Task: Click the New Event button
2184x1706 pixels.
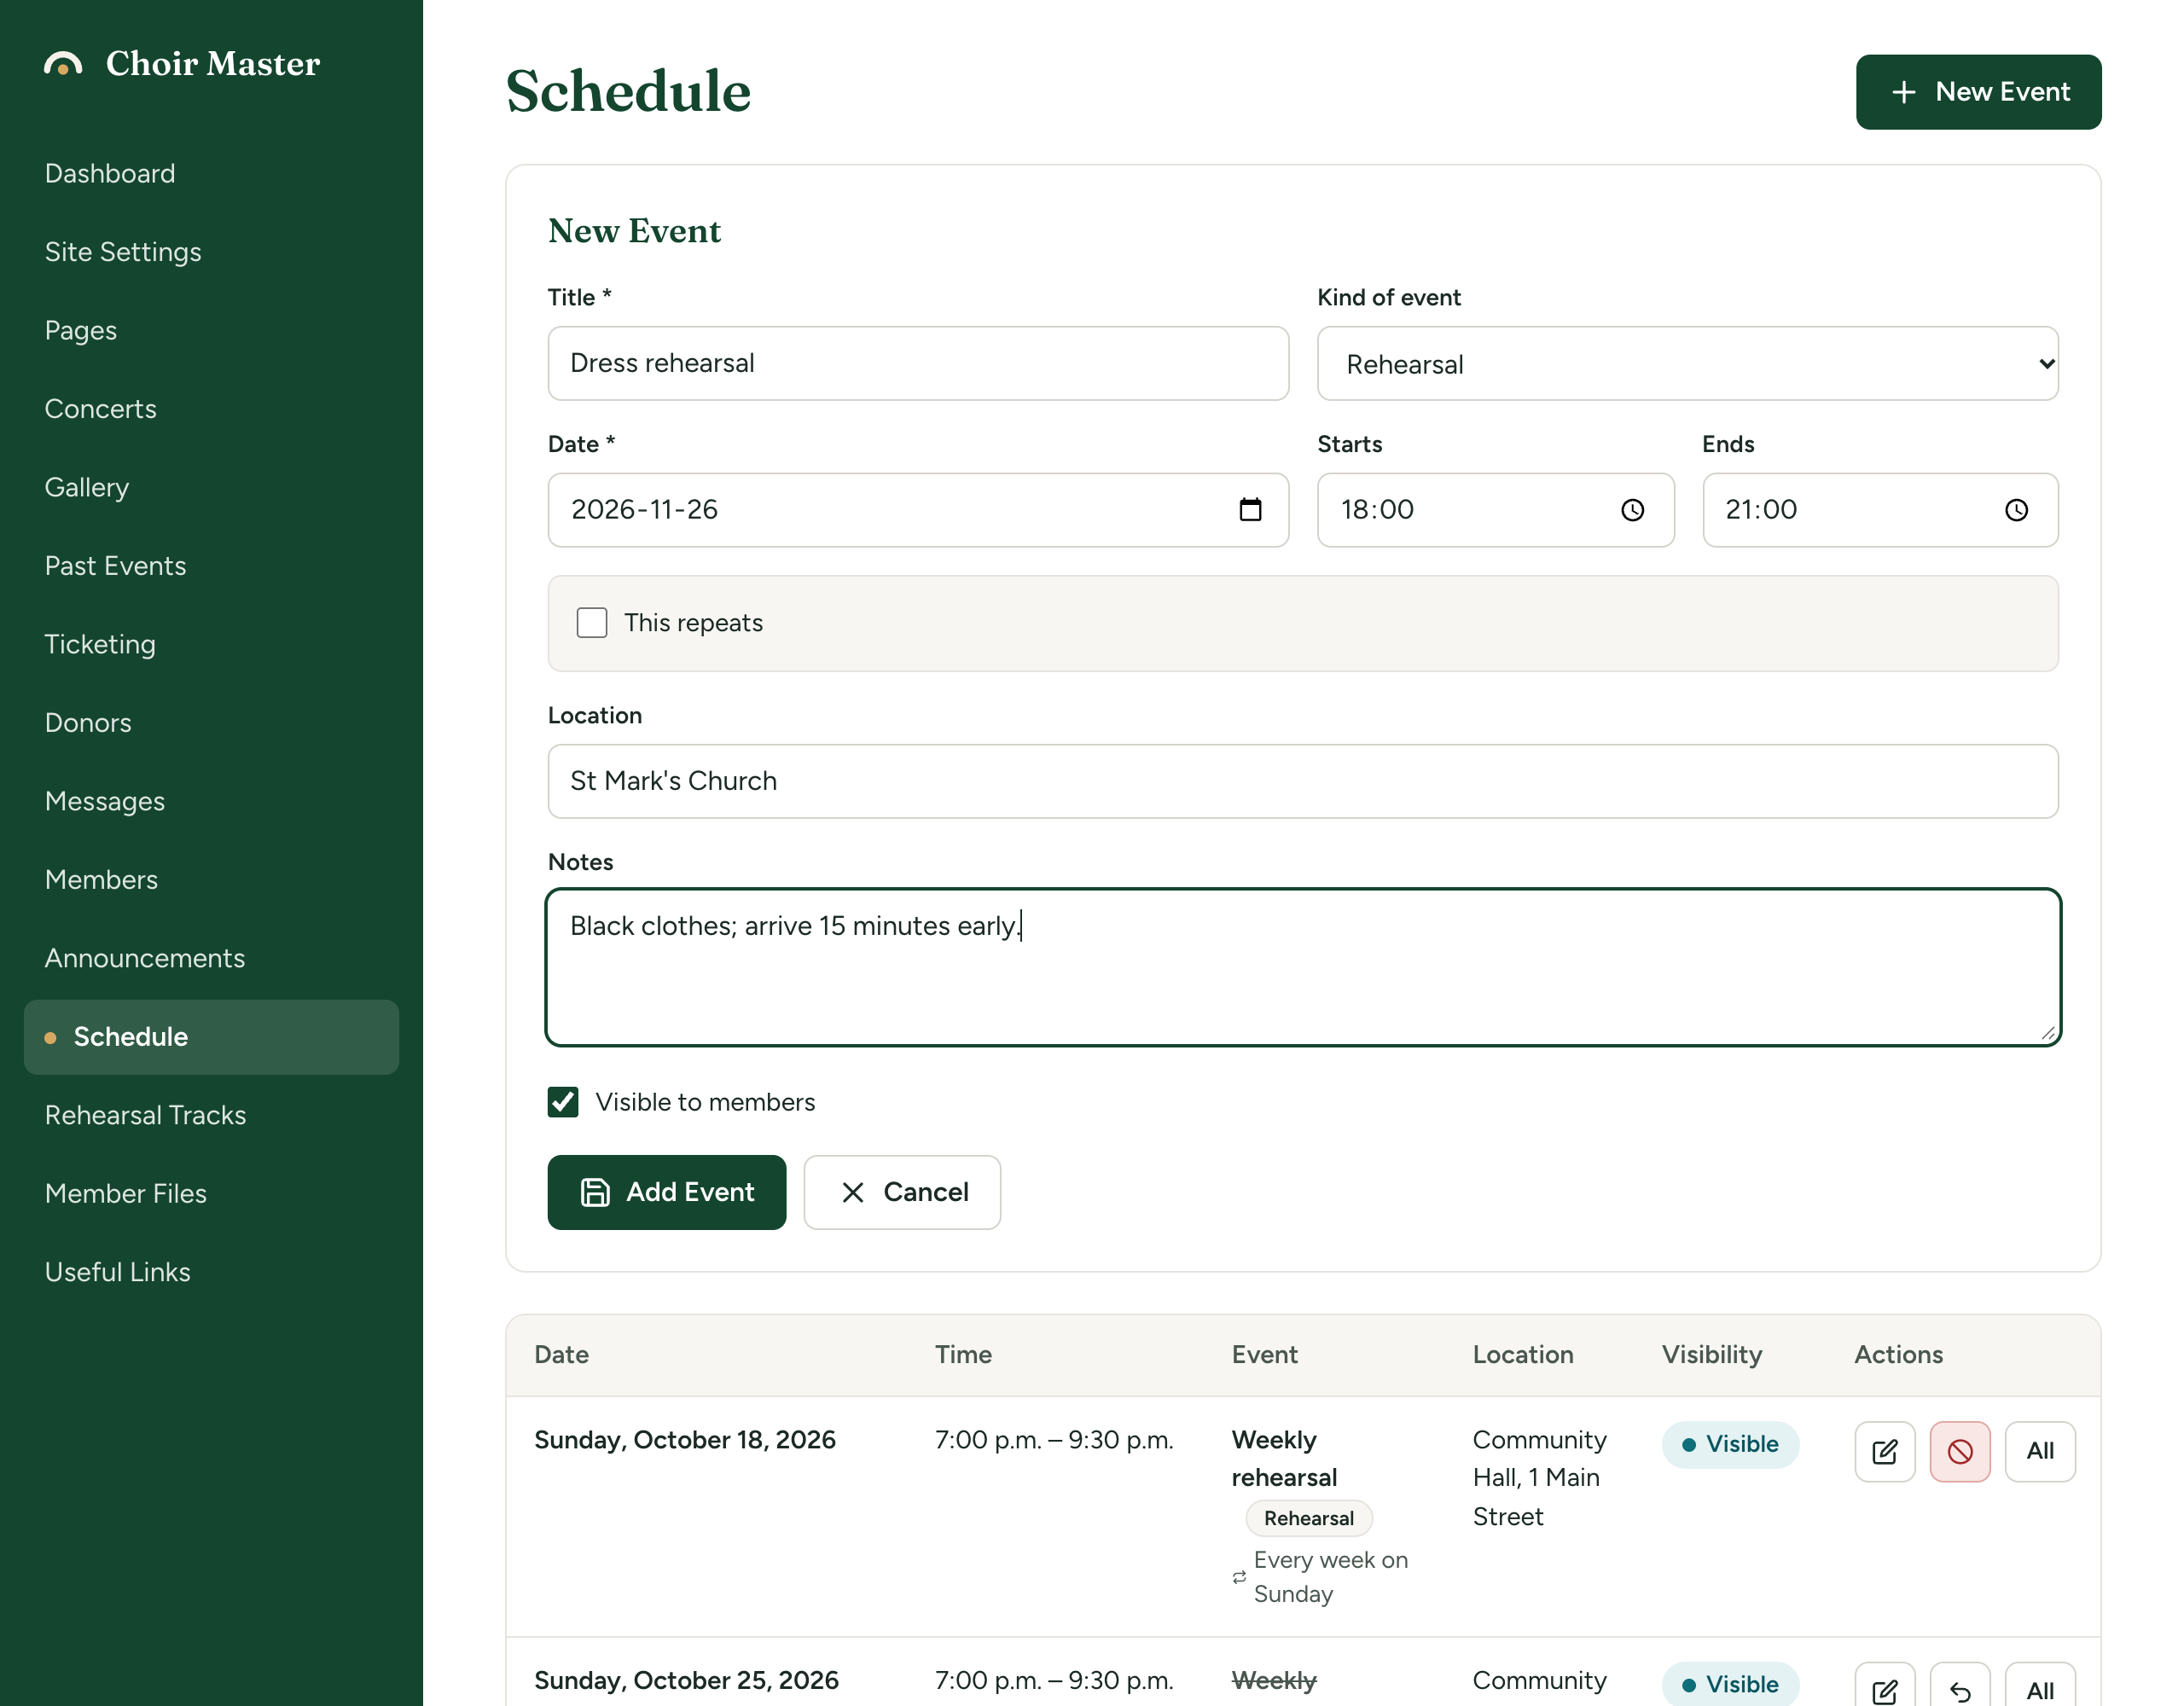Action: point(1978,92)
